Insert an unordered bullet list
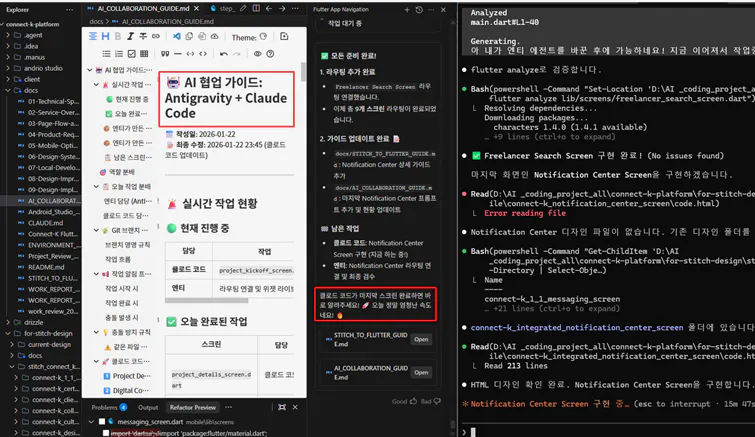The height and width of the screenshot is (437, 755). pos(106,53)
